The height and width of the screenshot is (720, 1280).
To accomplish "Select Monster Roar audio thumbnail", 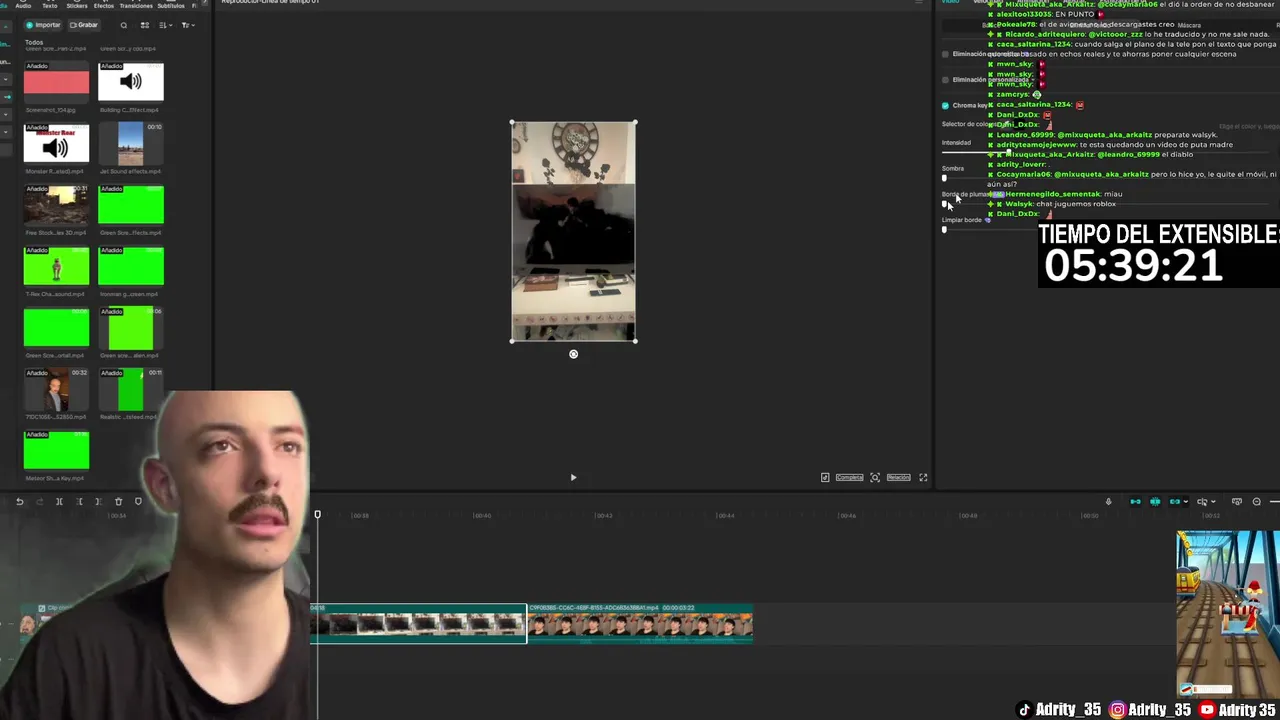I will 56,144.
